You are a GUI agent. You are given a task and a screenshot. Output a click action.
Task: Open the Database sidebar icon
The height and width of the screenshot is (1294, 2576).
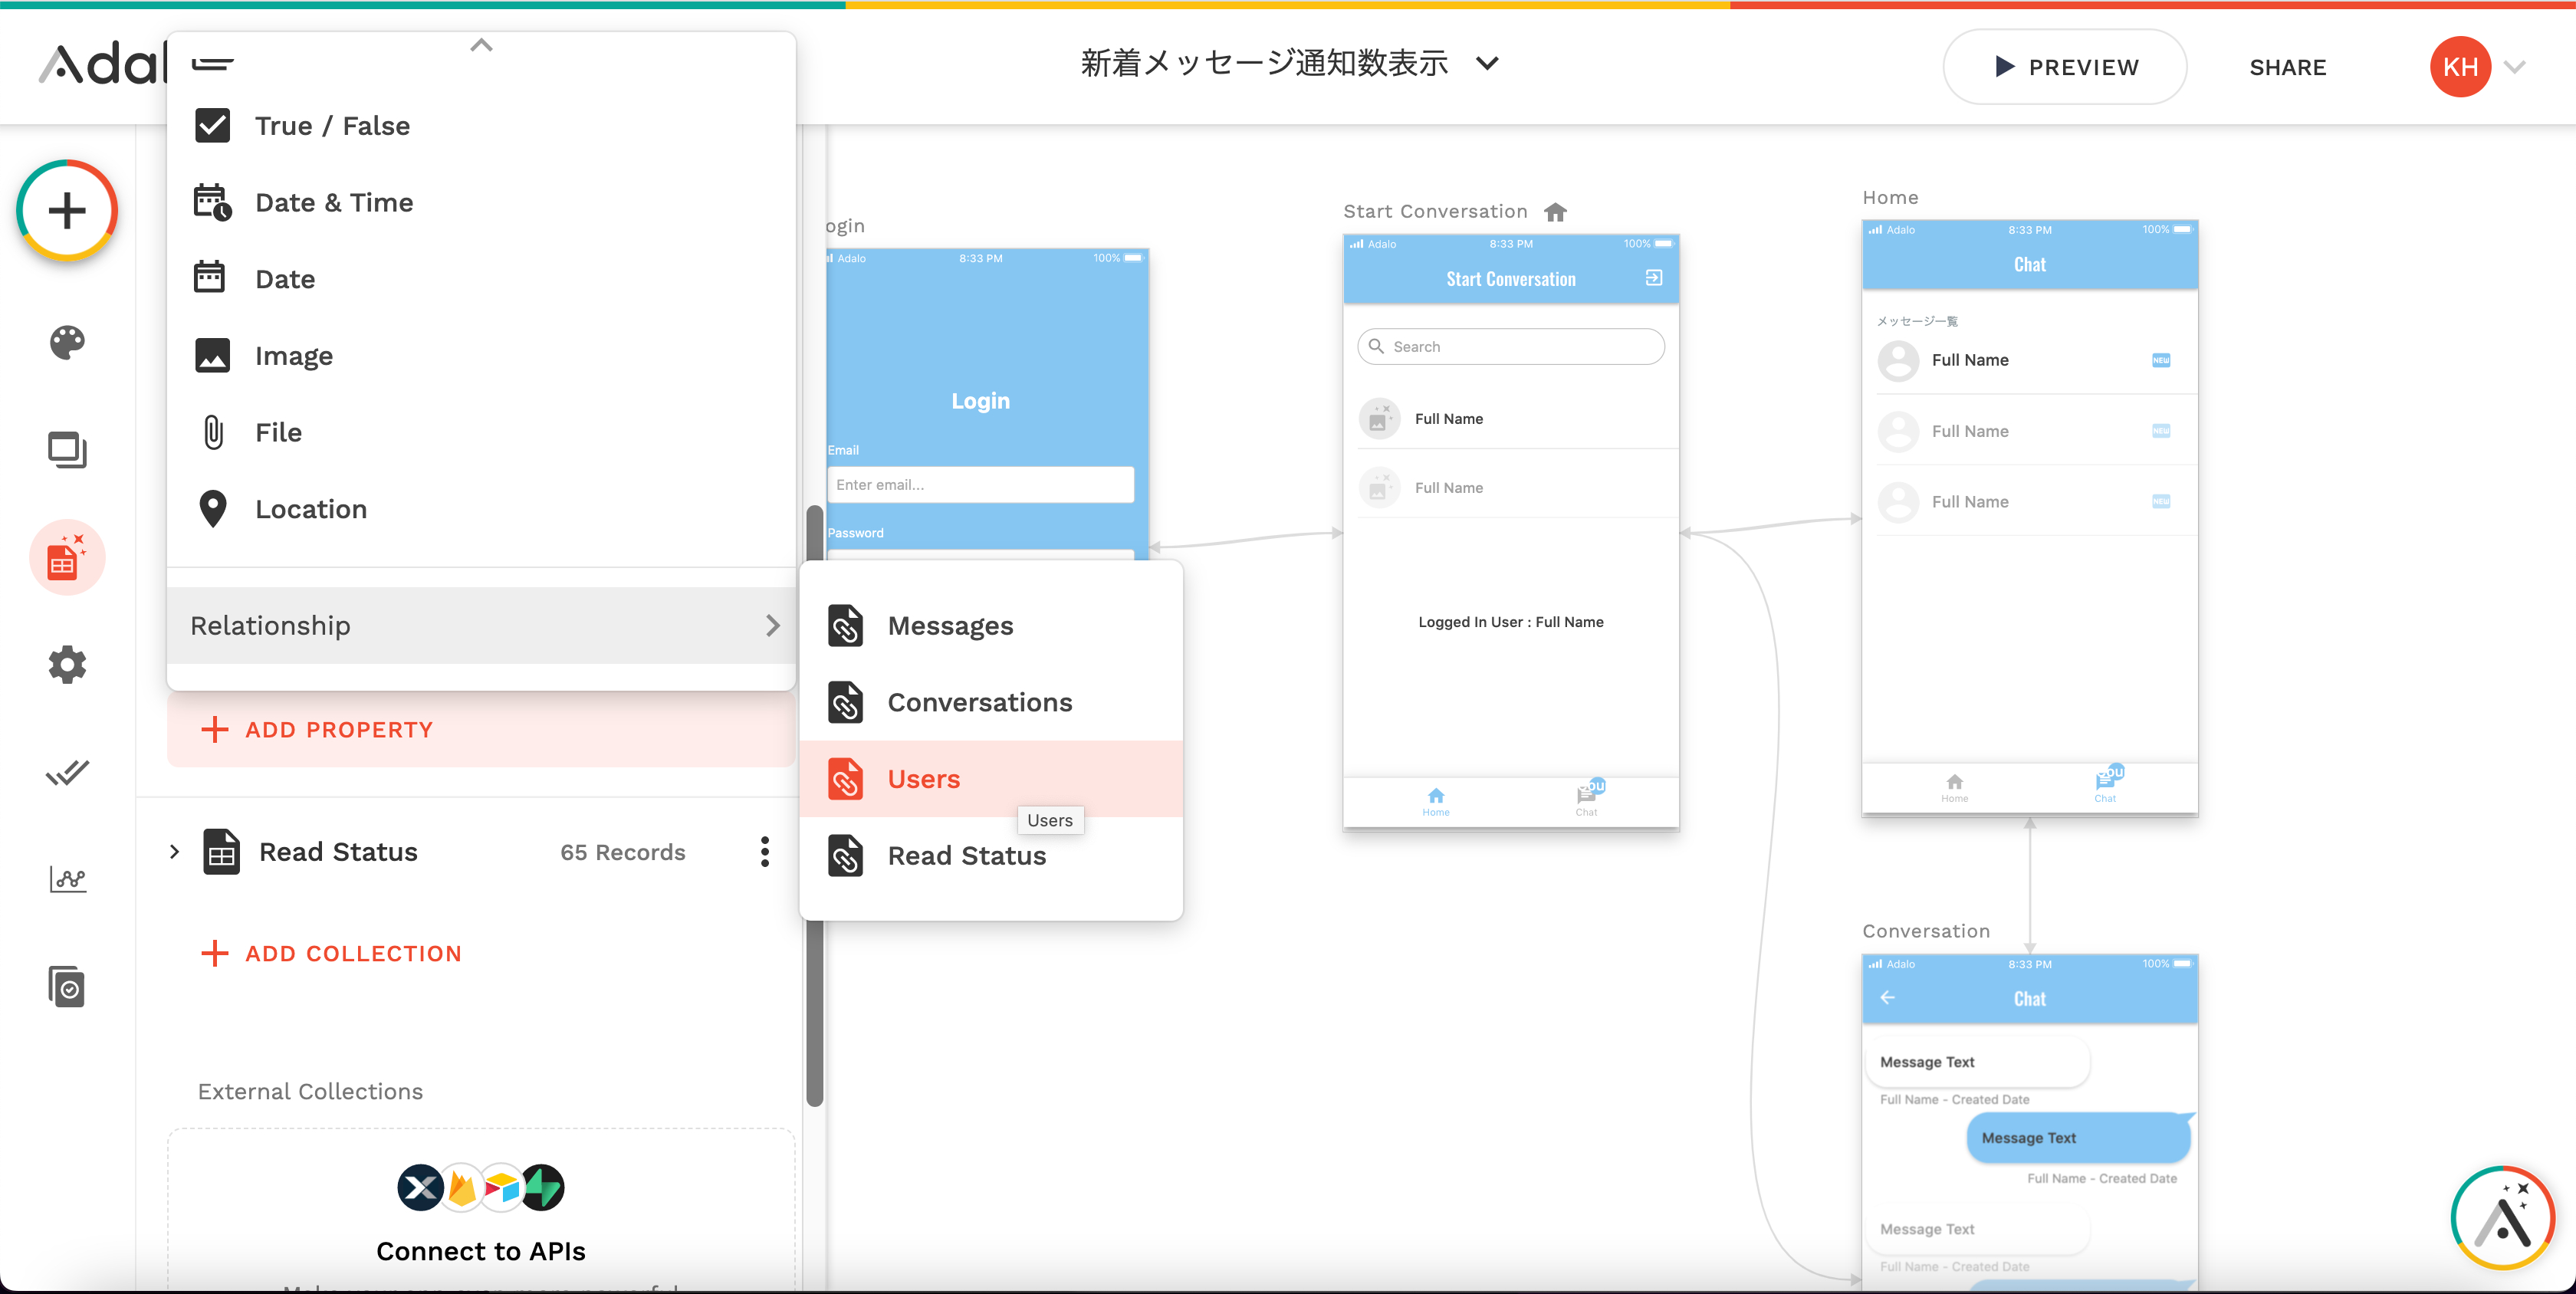point(67,558)
